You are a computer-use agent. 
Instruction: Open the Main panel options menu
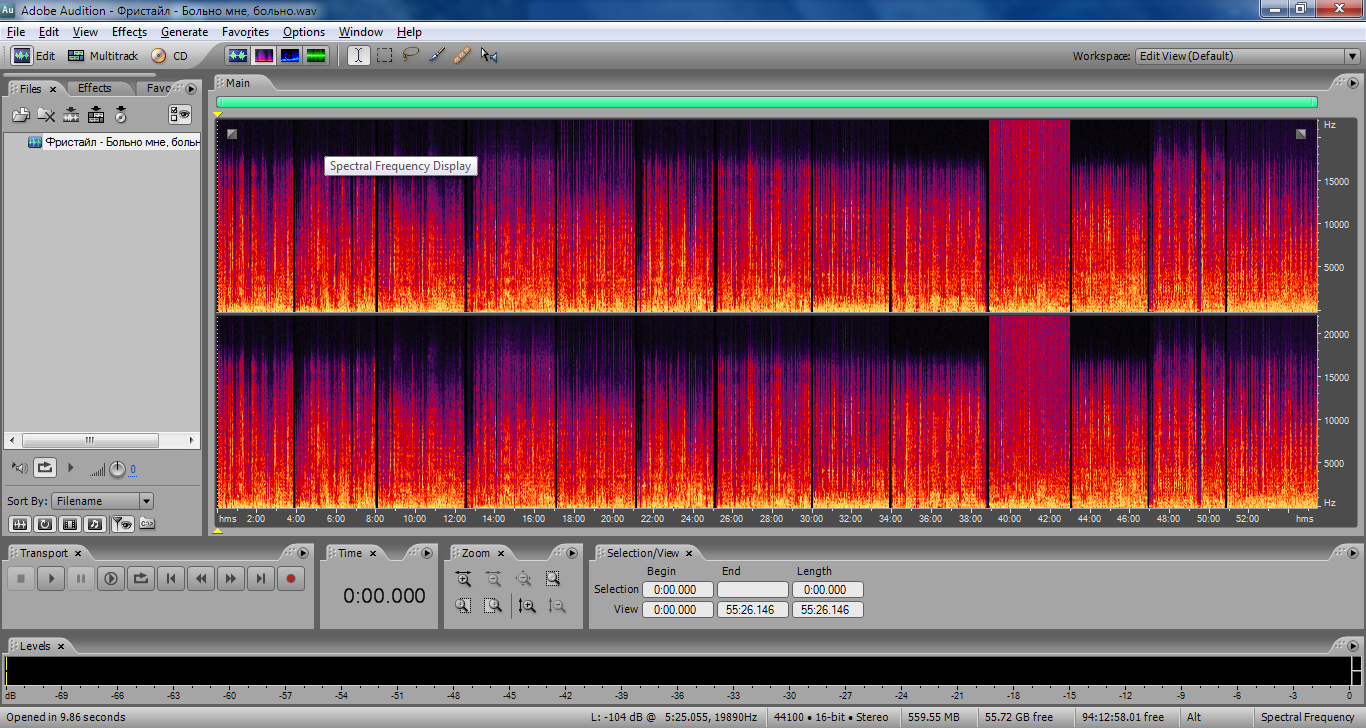point(1353,82)
